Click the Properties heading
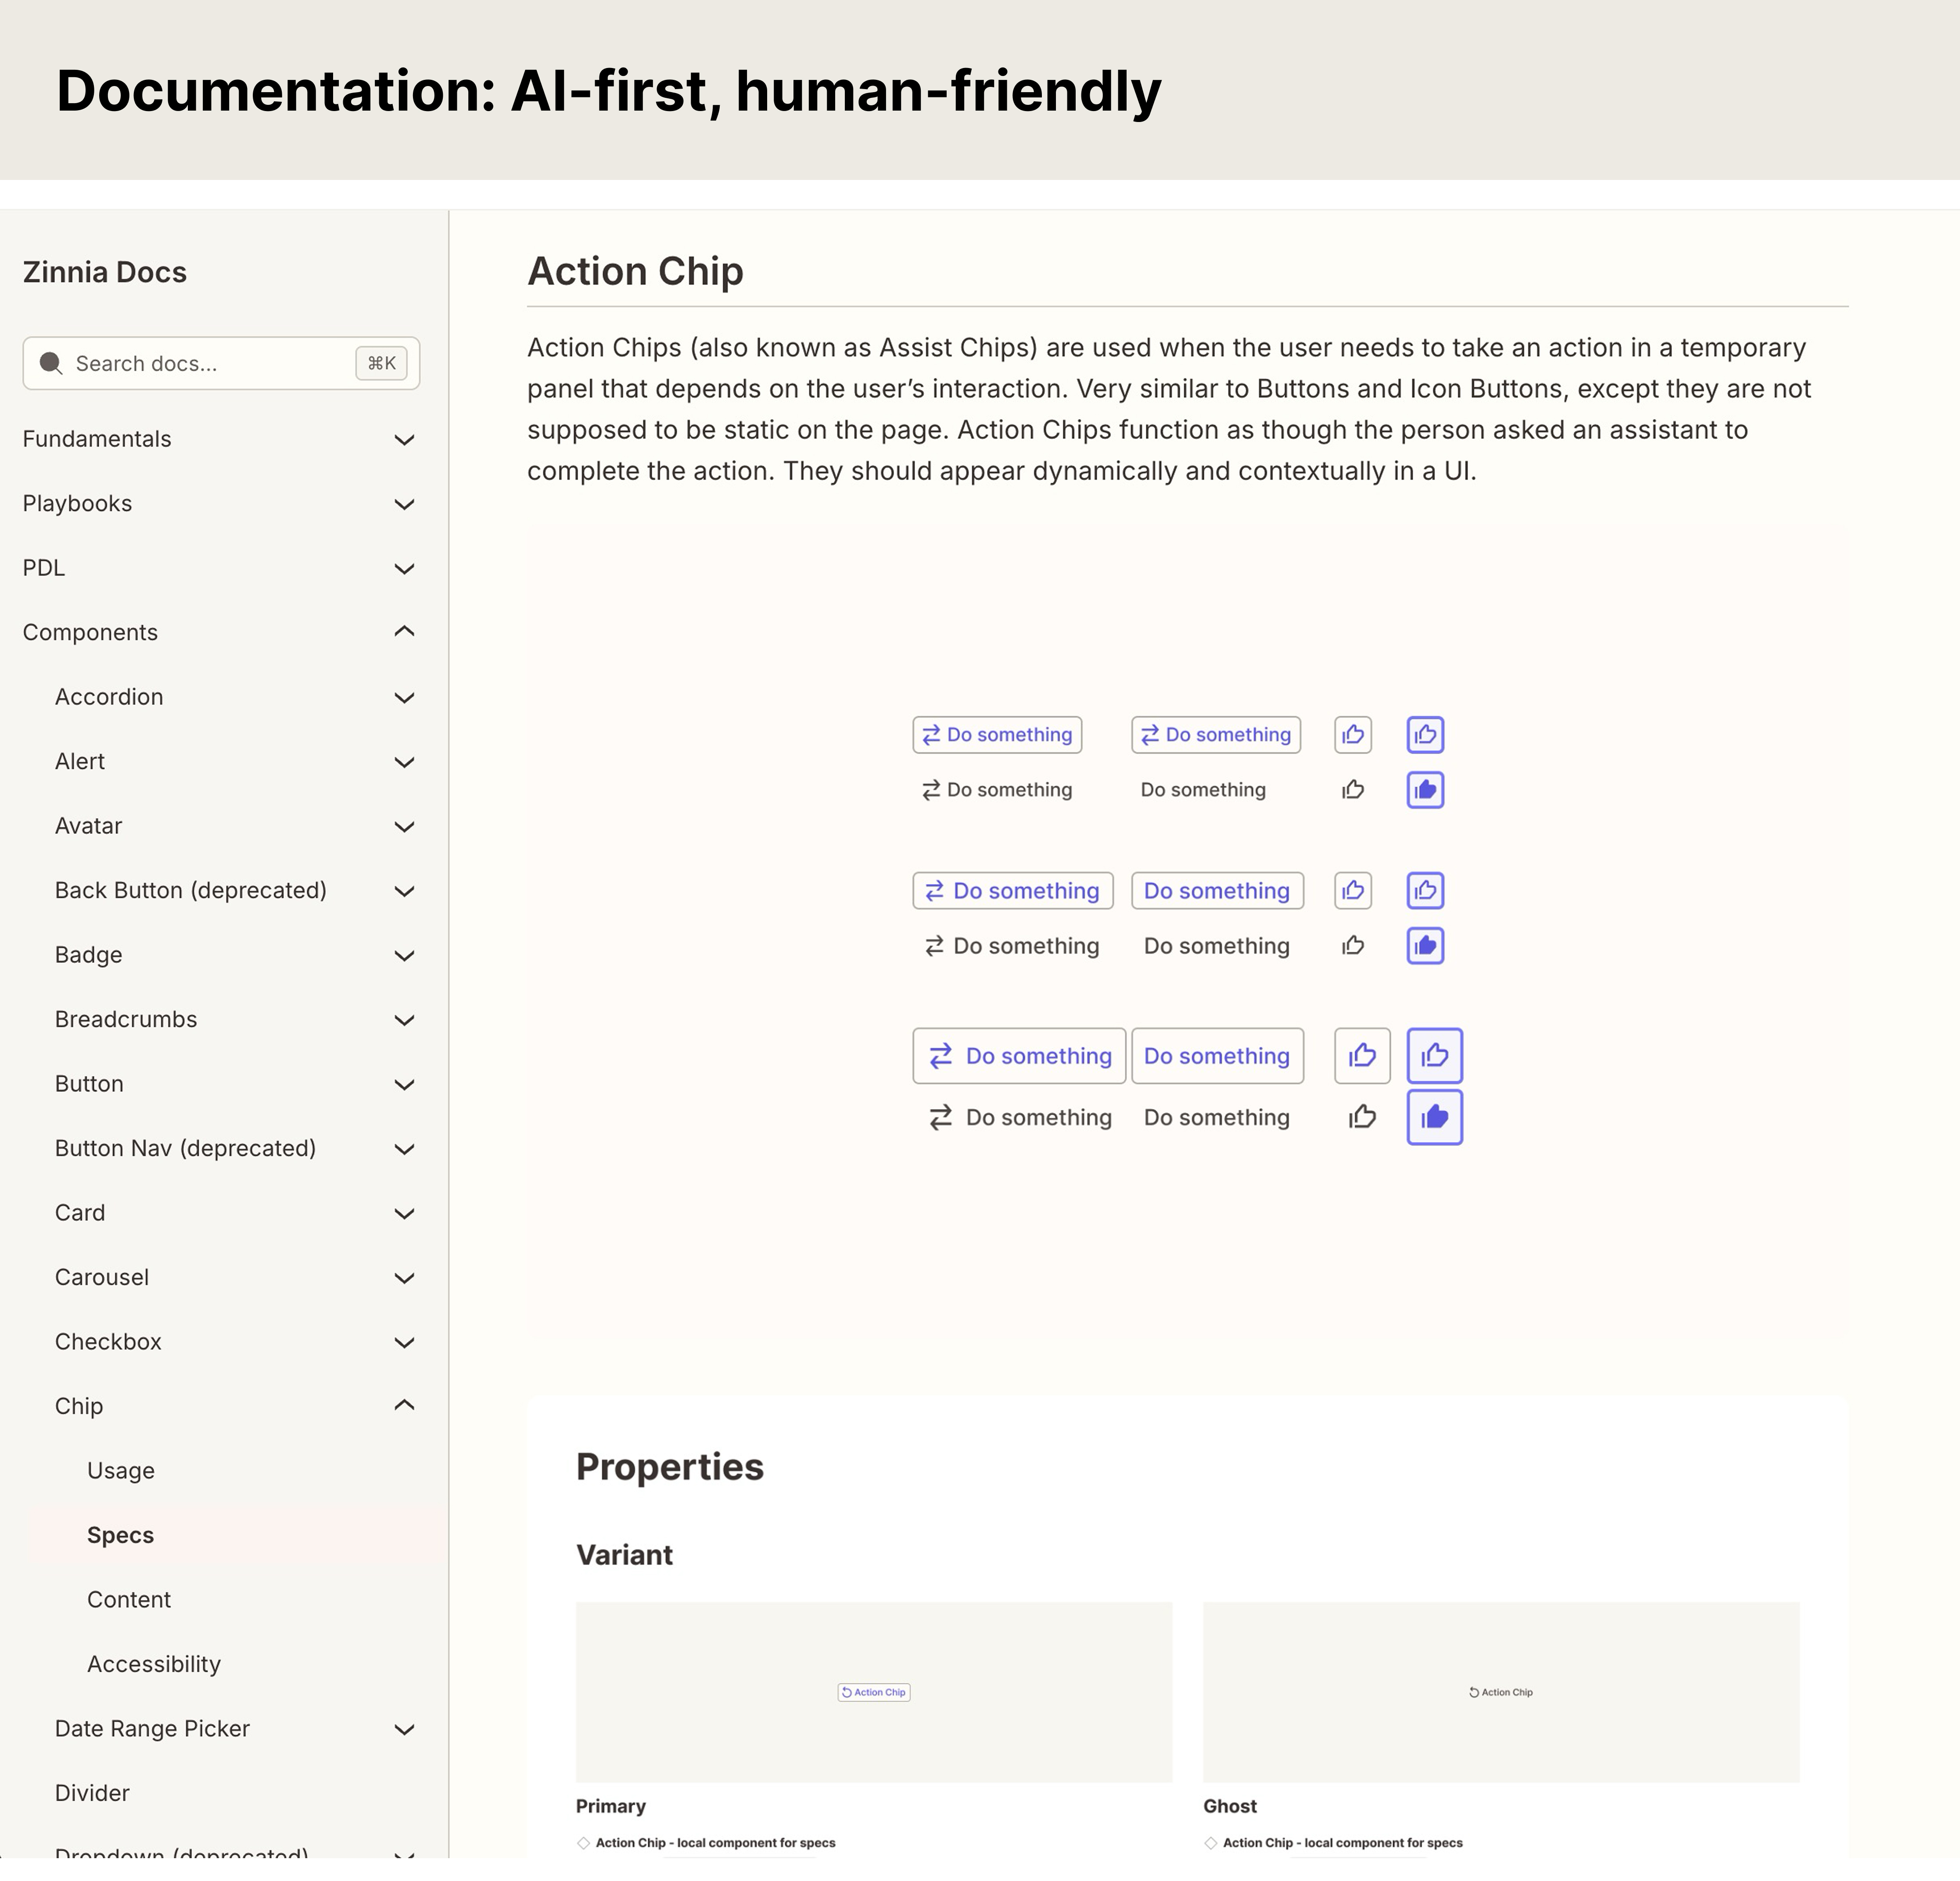The image size is (1960, 1881). coord(670,1467)
